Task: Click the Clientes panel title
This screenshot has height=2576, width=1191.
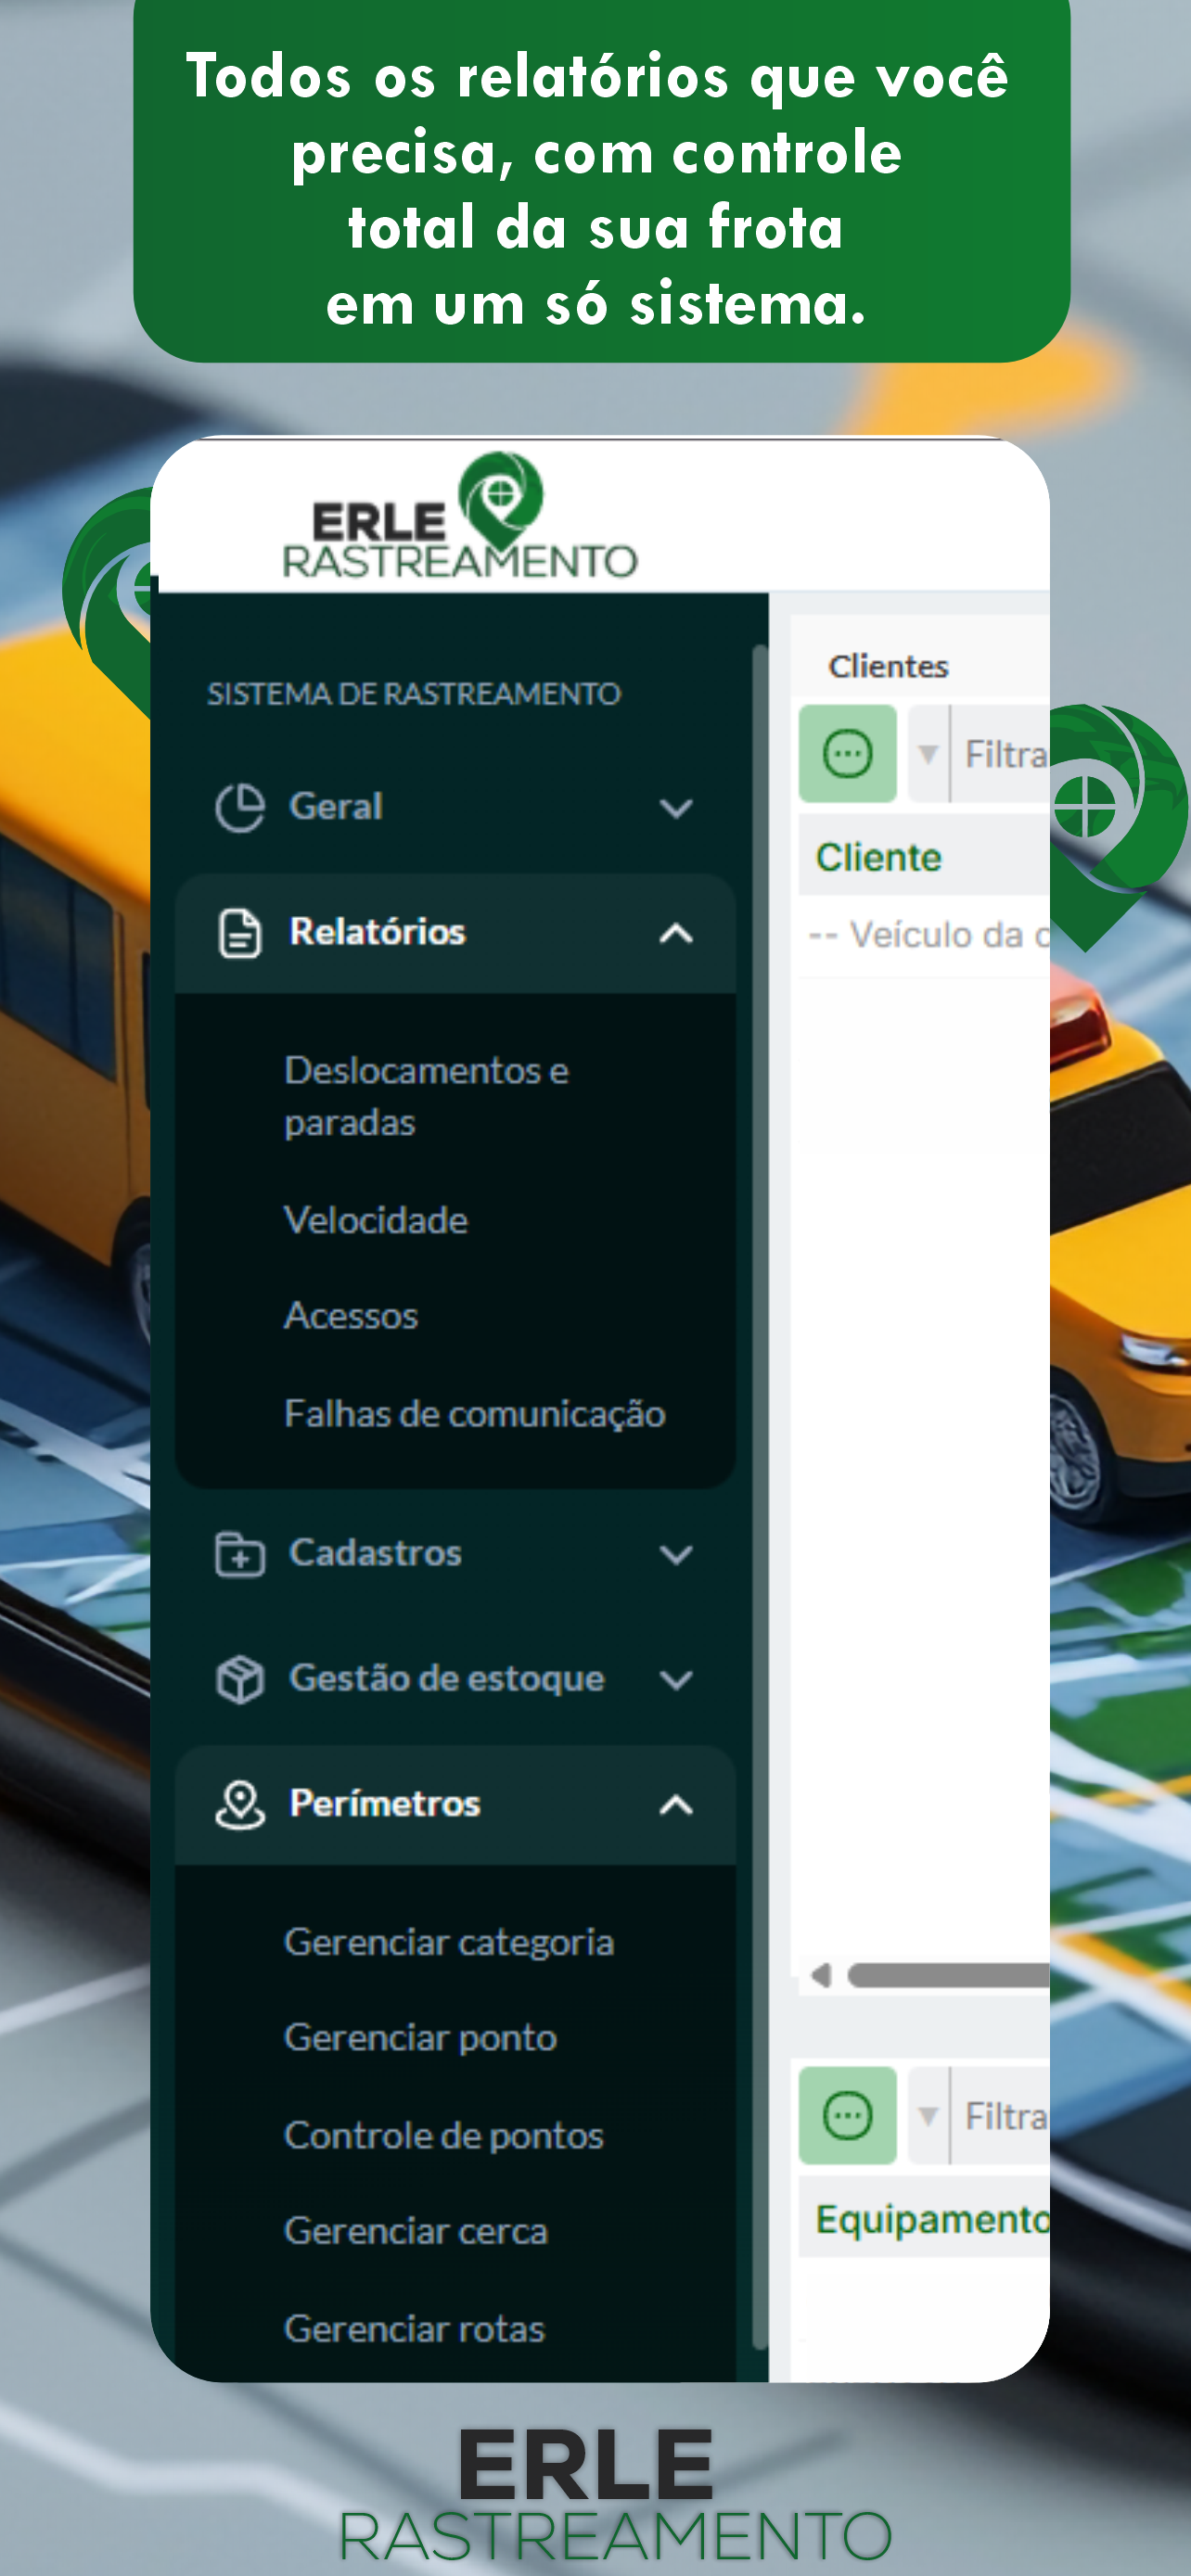Action: (888, 666)
